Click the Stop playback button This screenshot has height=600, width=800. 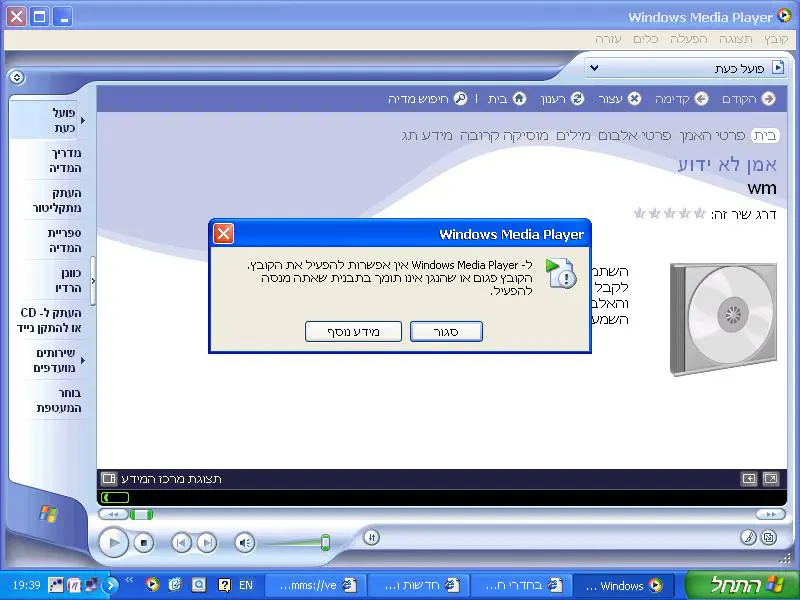pyautogui.click(x=144, y=543)
